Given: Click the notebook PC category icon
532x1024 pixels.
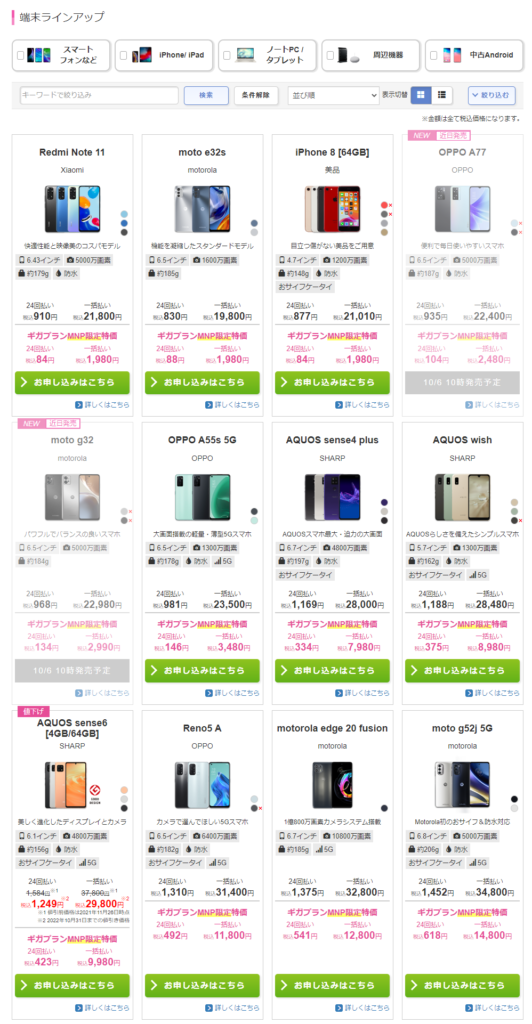Looking at the screenshot, I should (246, 56).
